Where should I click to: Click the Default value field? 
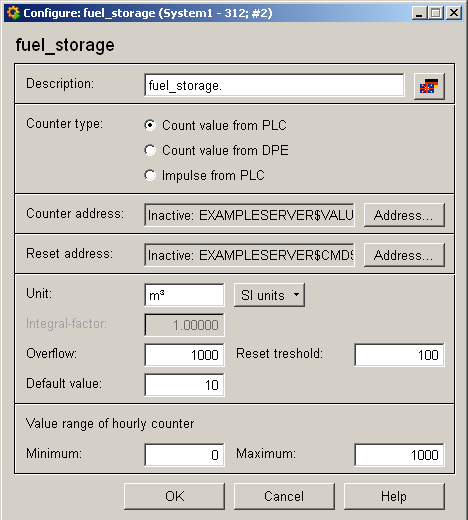click(184, 385)
